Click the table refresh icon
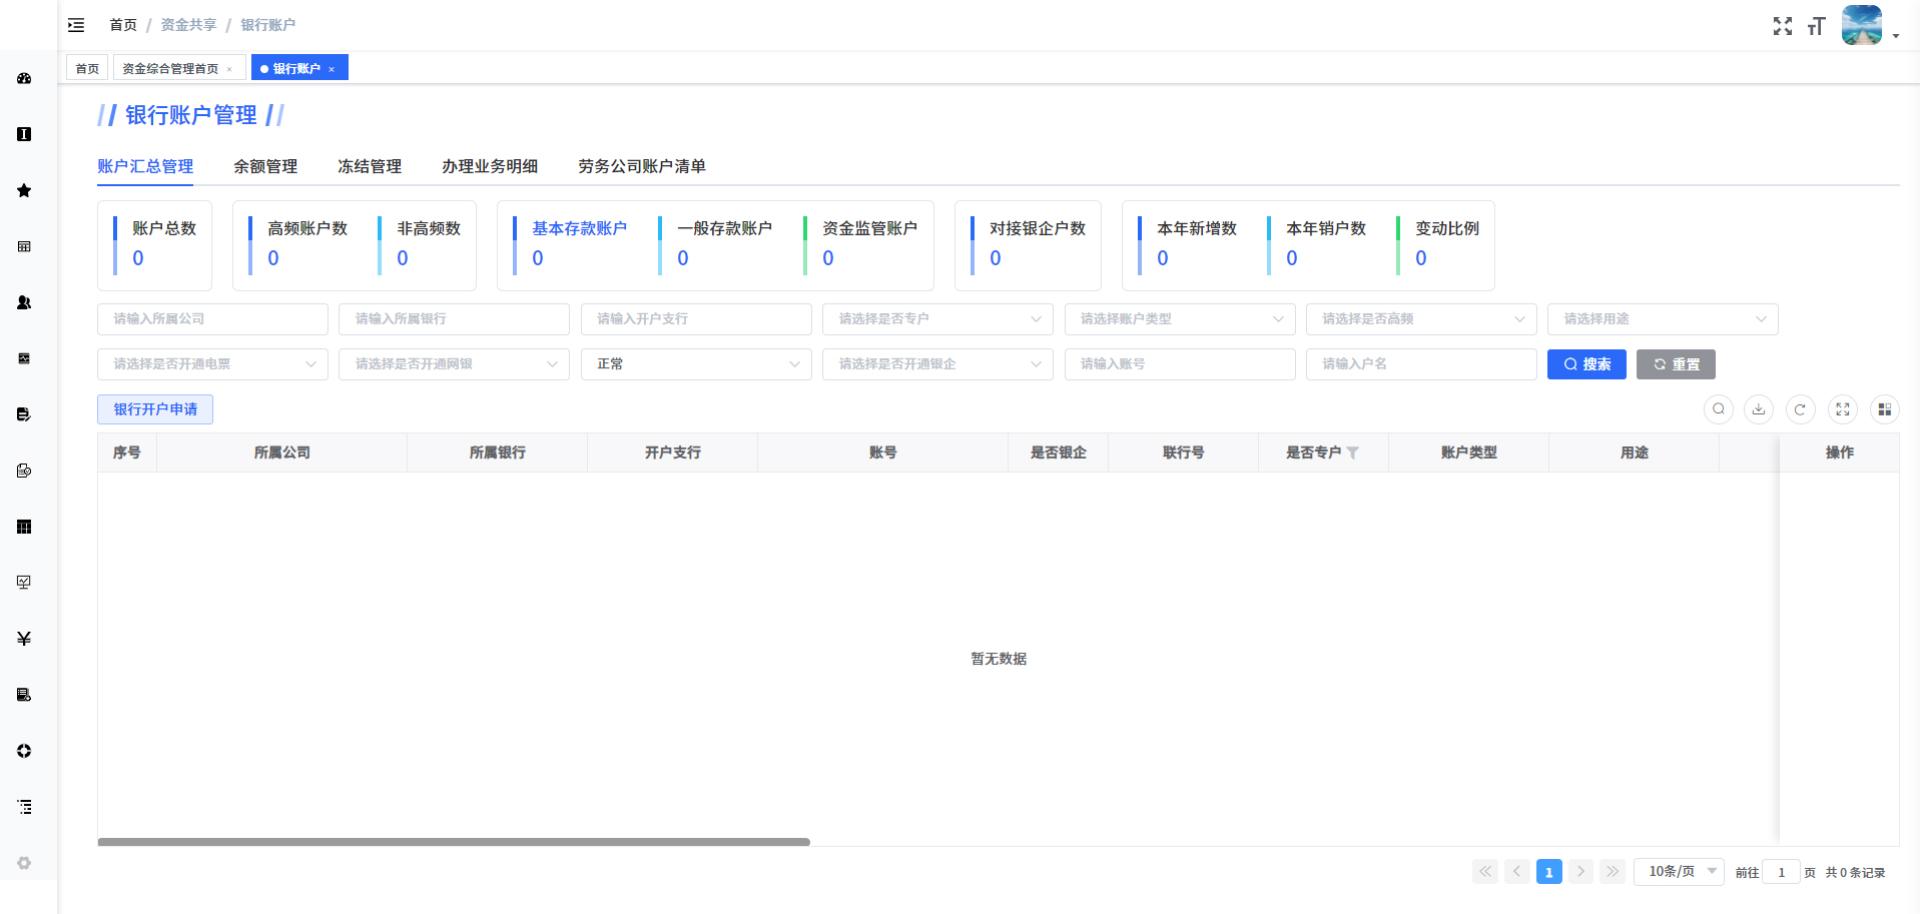 click(x=1800, y=409)
